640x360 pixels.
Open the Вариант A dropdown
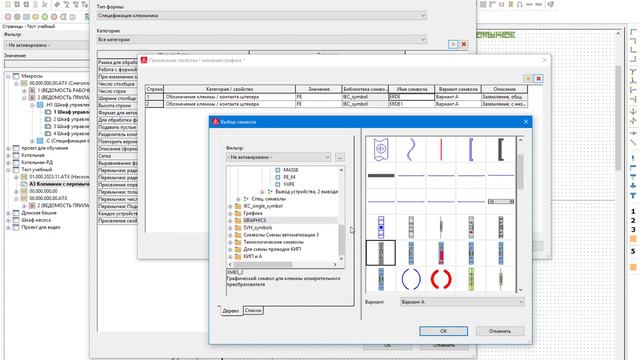coord(462,302)
